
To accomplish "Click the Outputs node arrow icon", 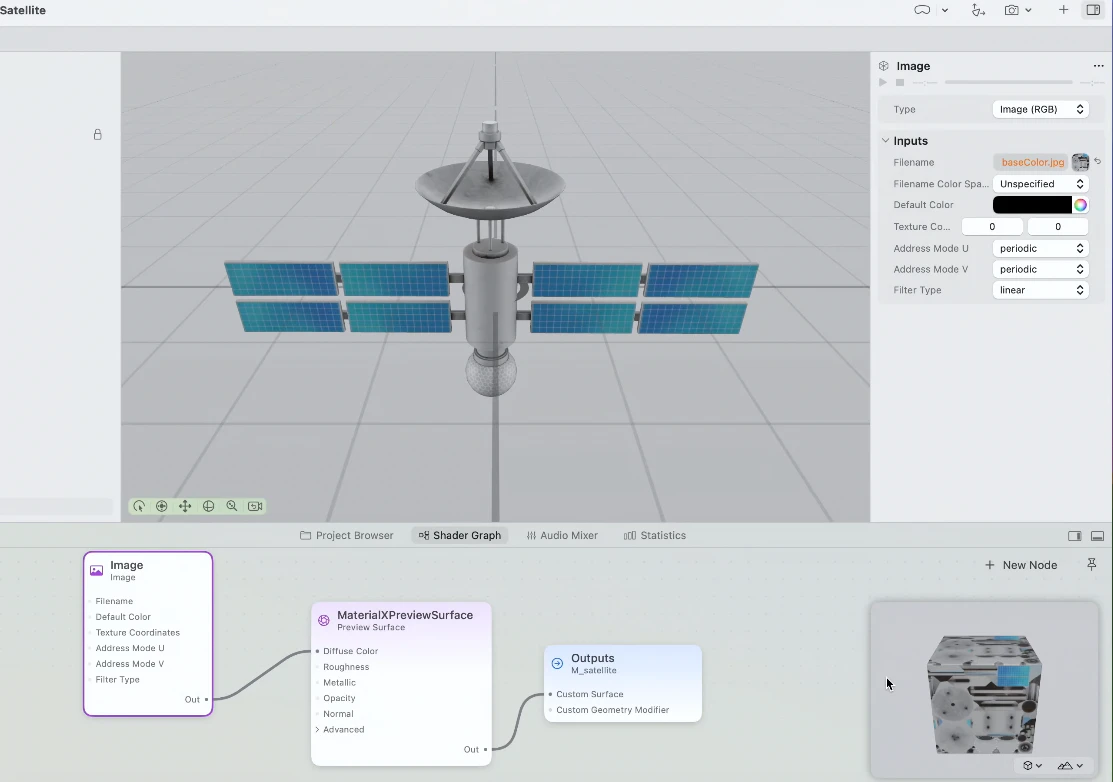I will point(557,663).
